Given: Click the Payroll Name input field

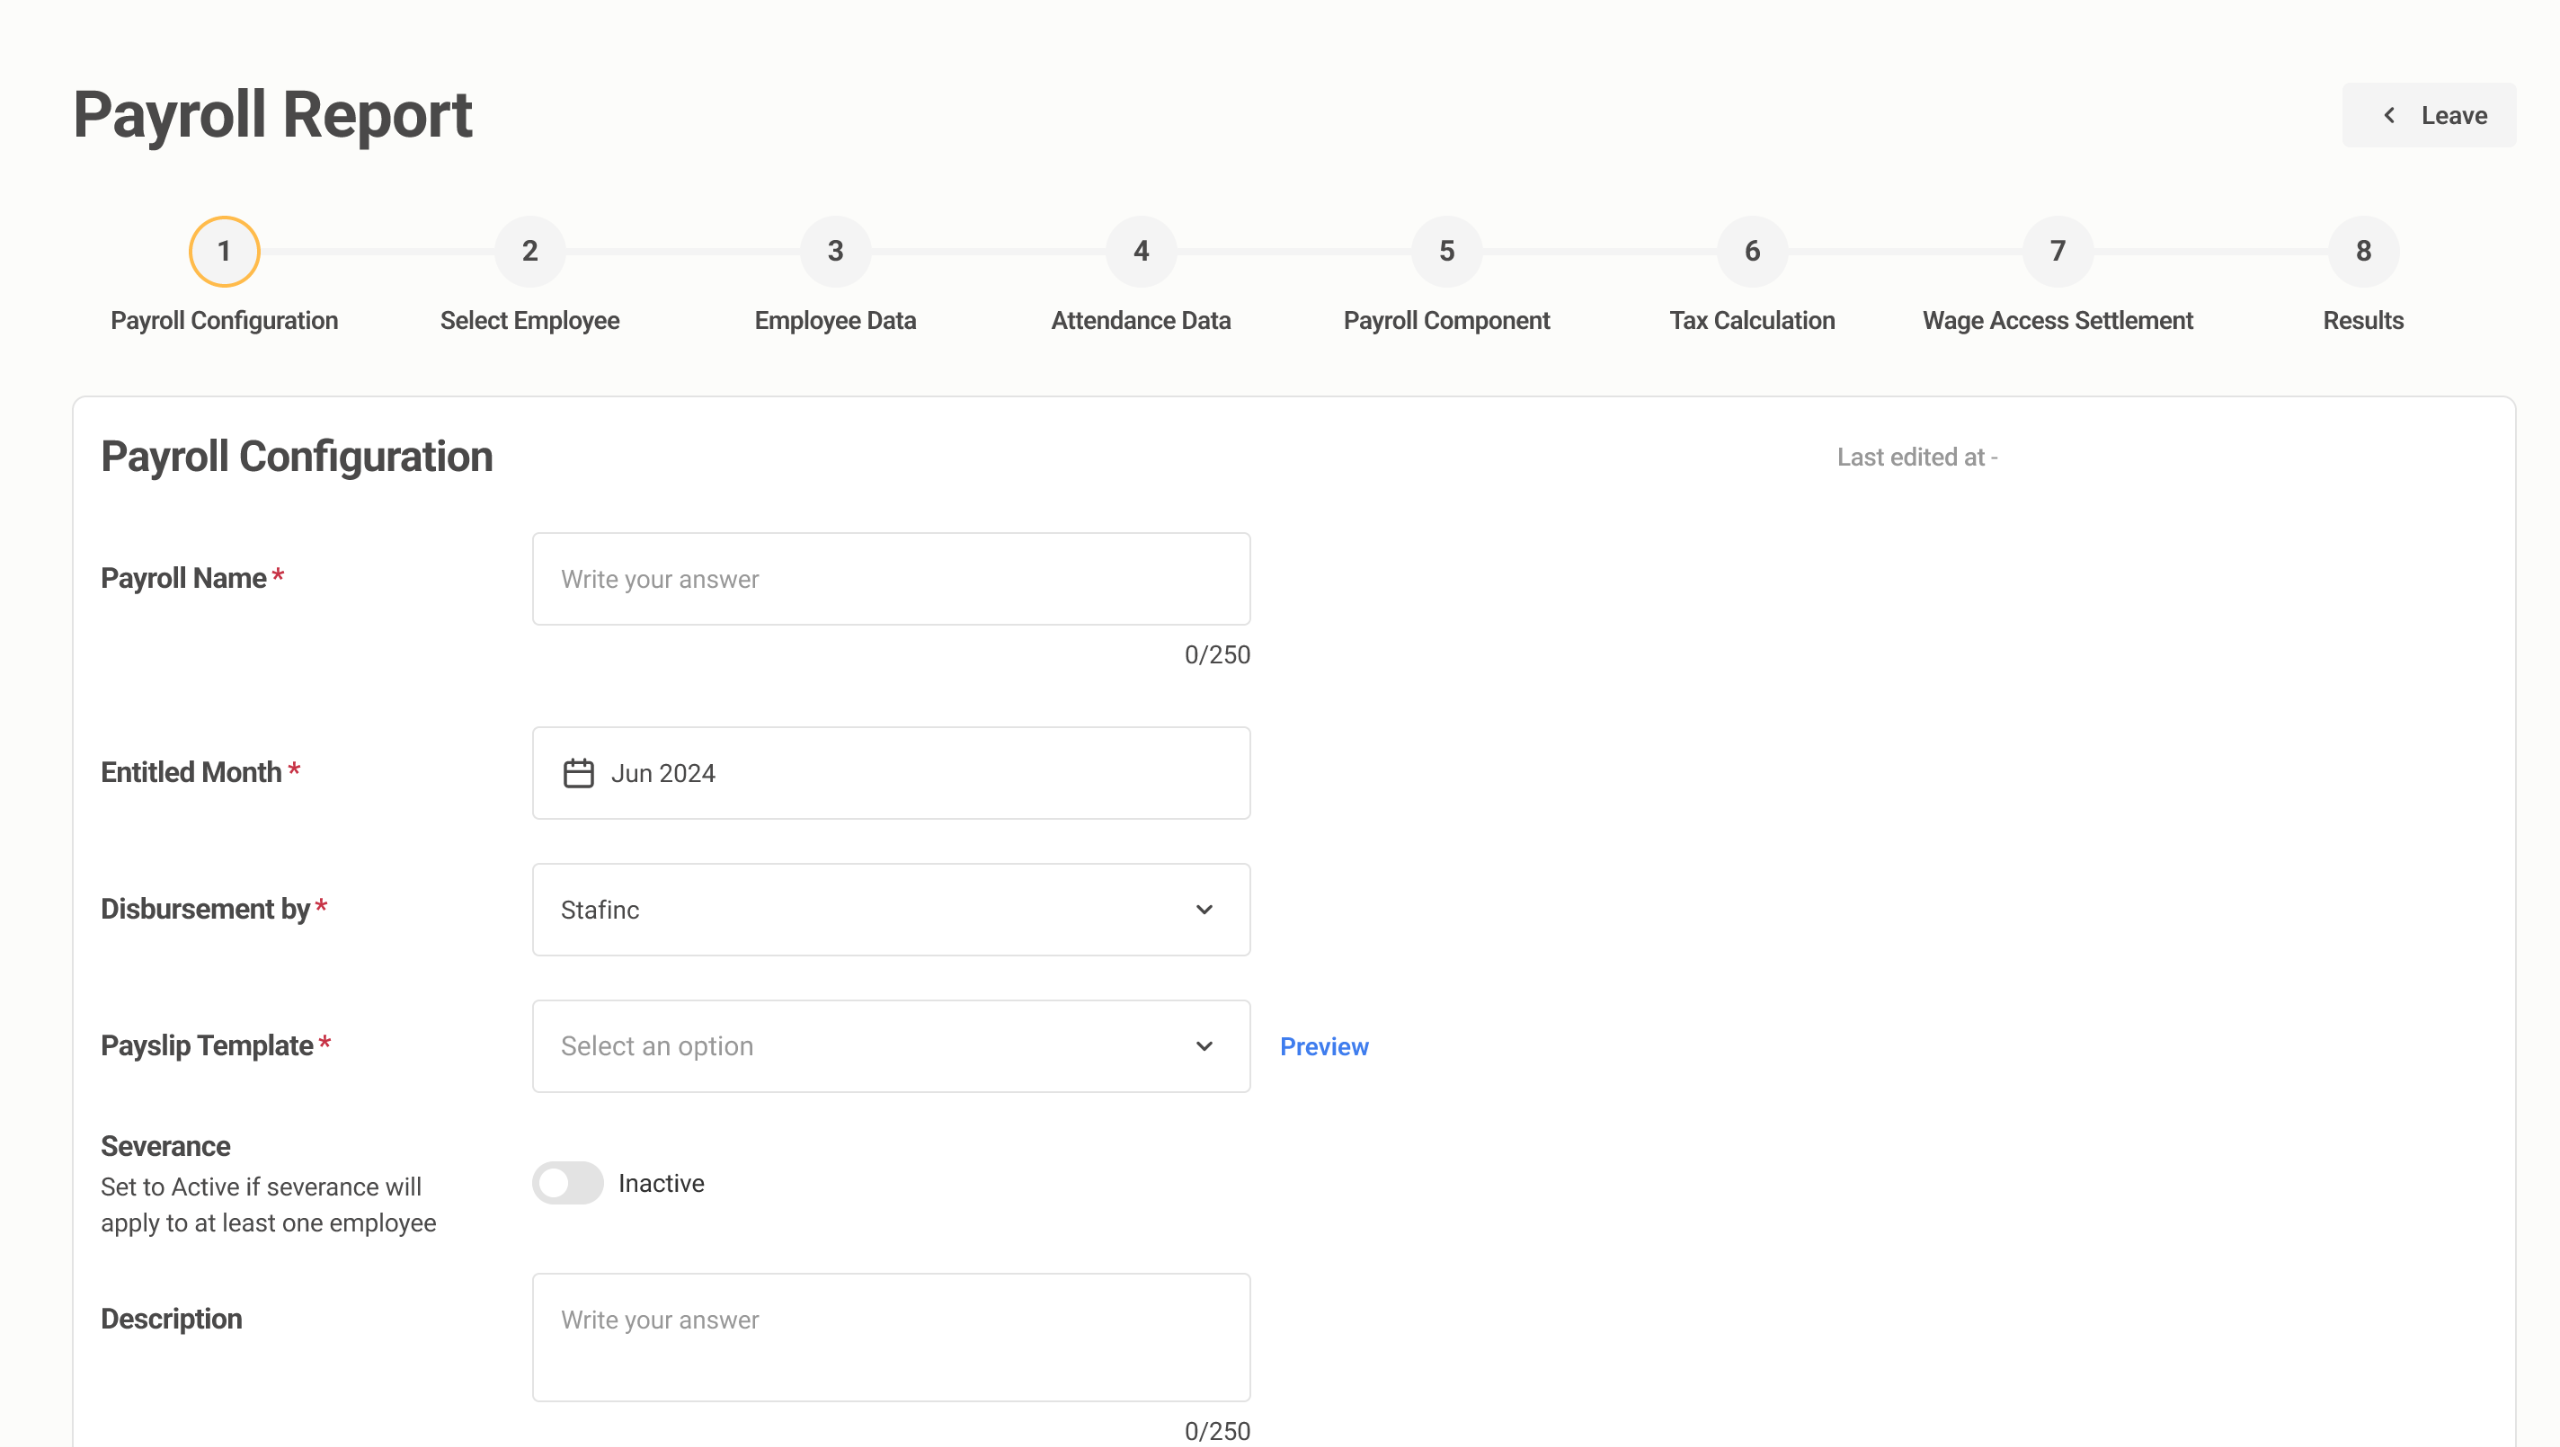Looking at the screenshot, I should click(x=890, y=579).
